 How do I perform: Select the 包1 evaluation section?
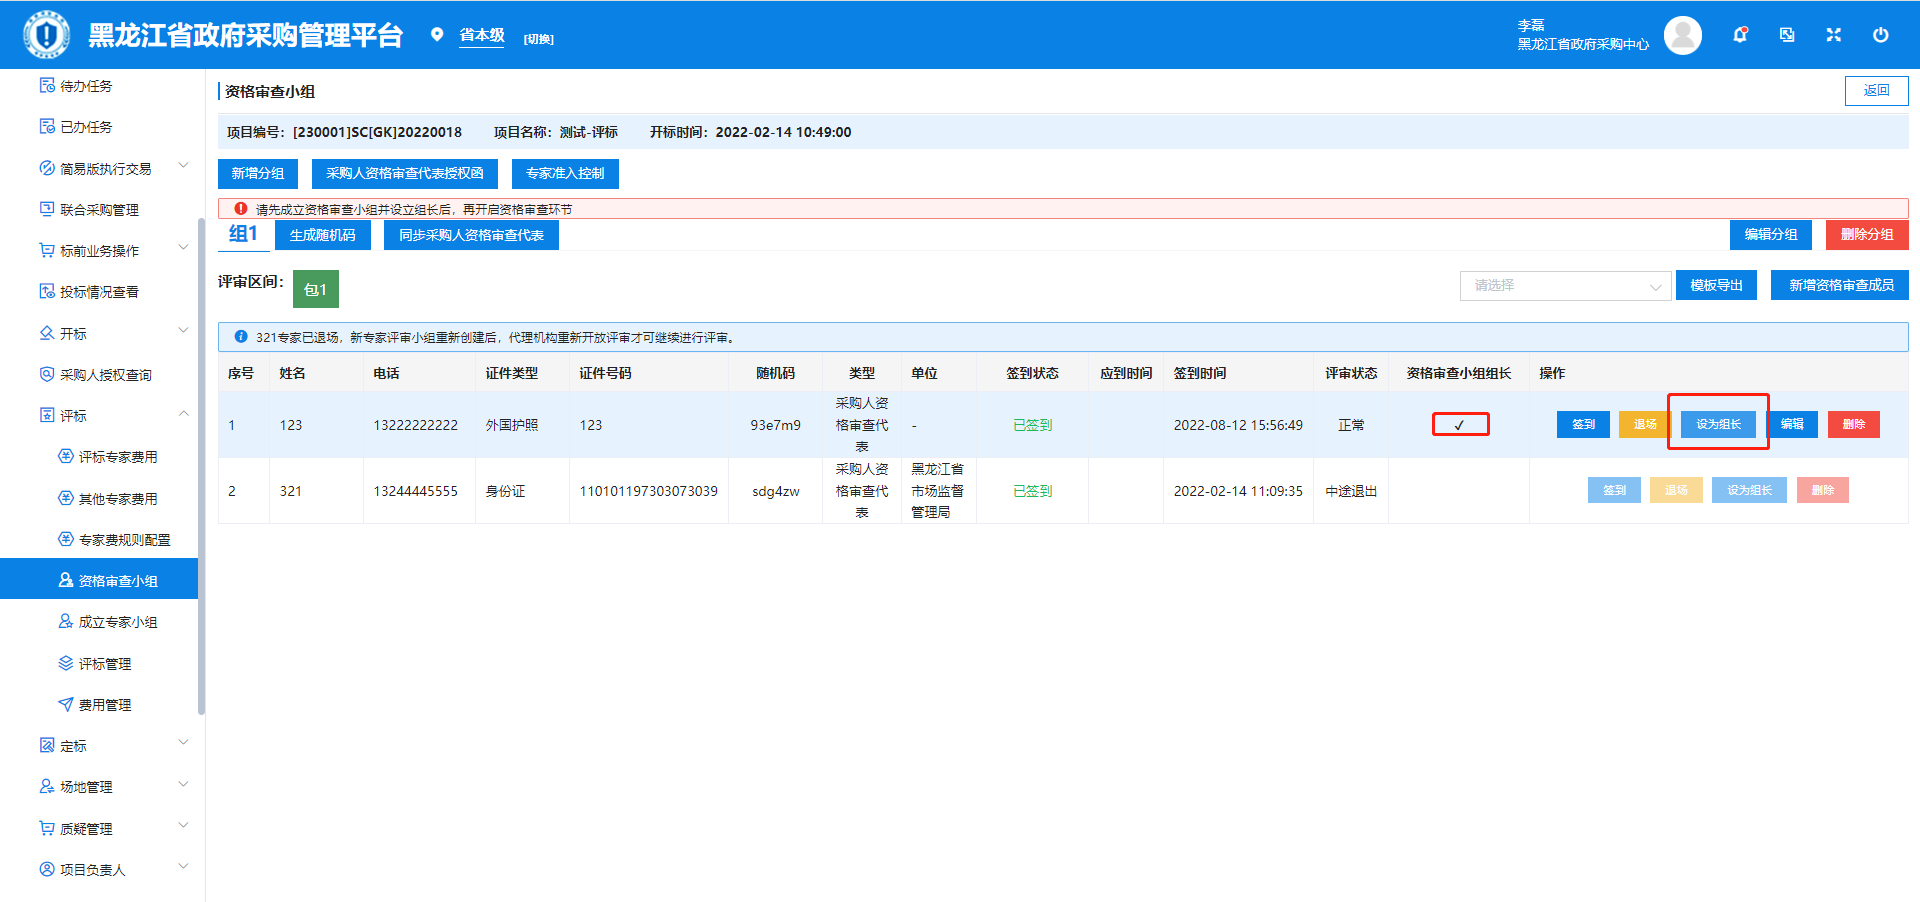pos(316,289)
